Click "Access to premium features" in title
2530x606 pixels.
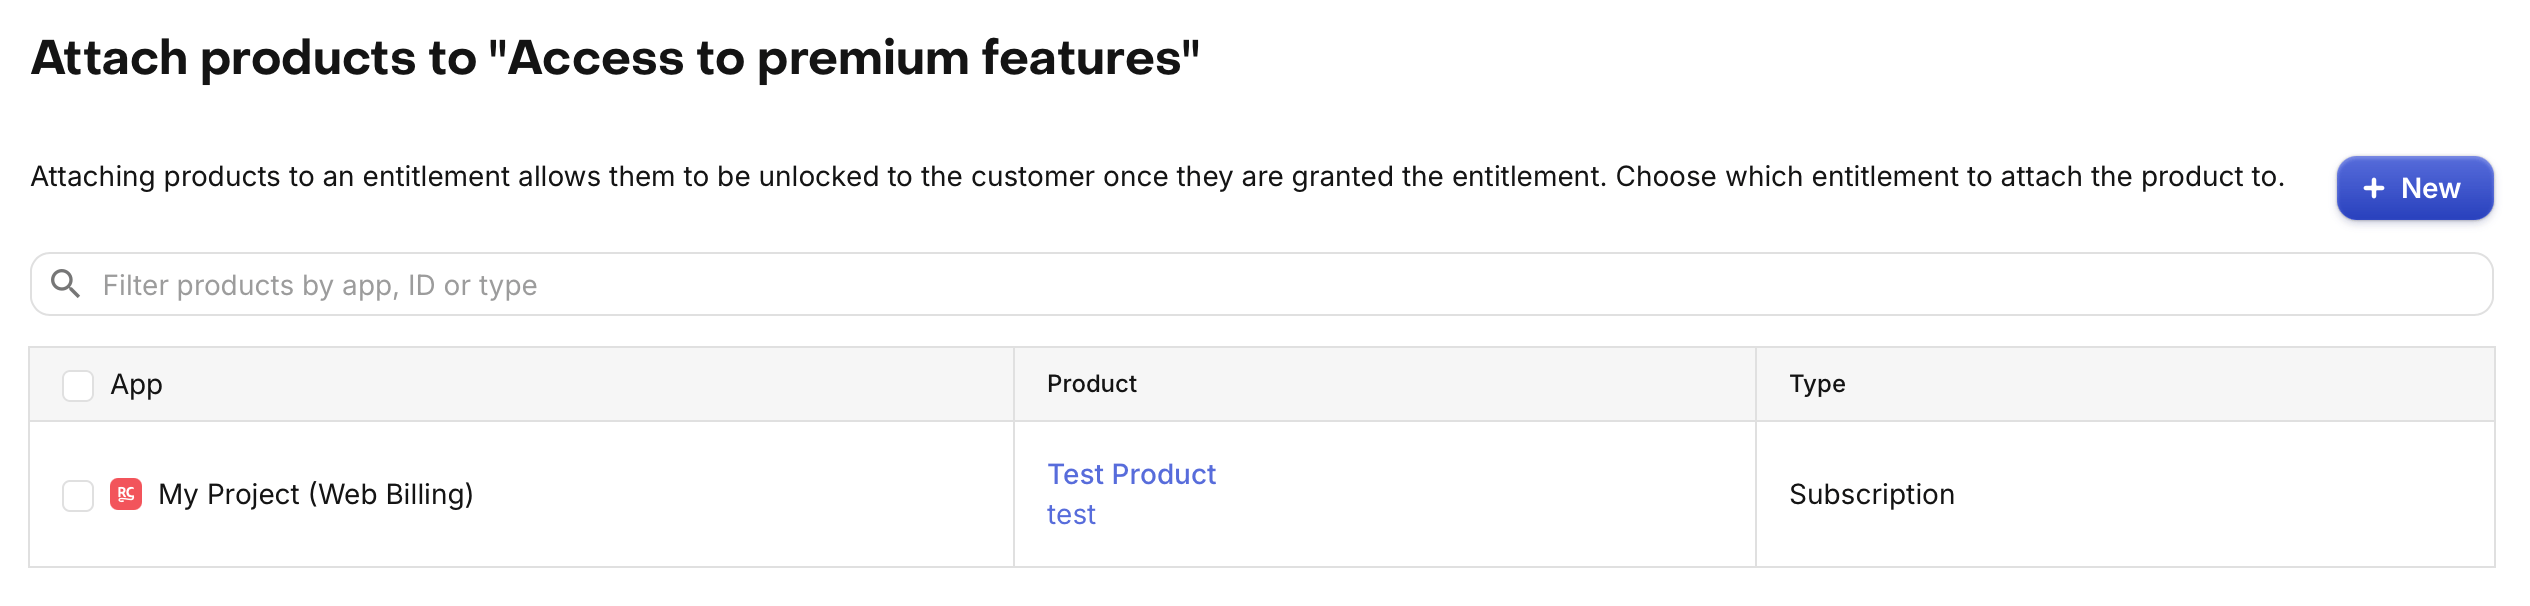[845, 58]
